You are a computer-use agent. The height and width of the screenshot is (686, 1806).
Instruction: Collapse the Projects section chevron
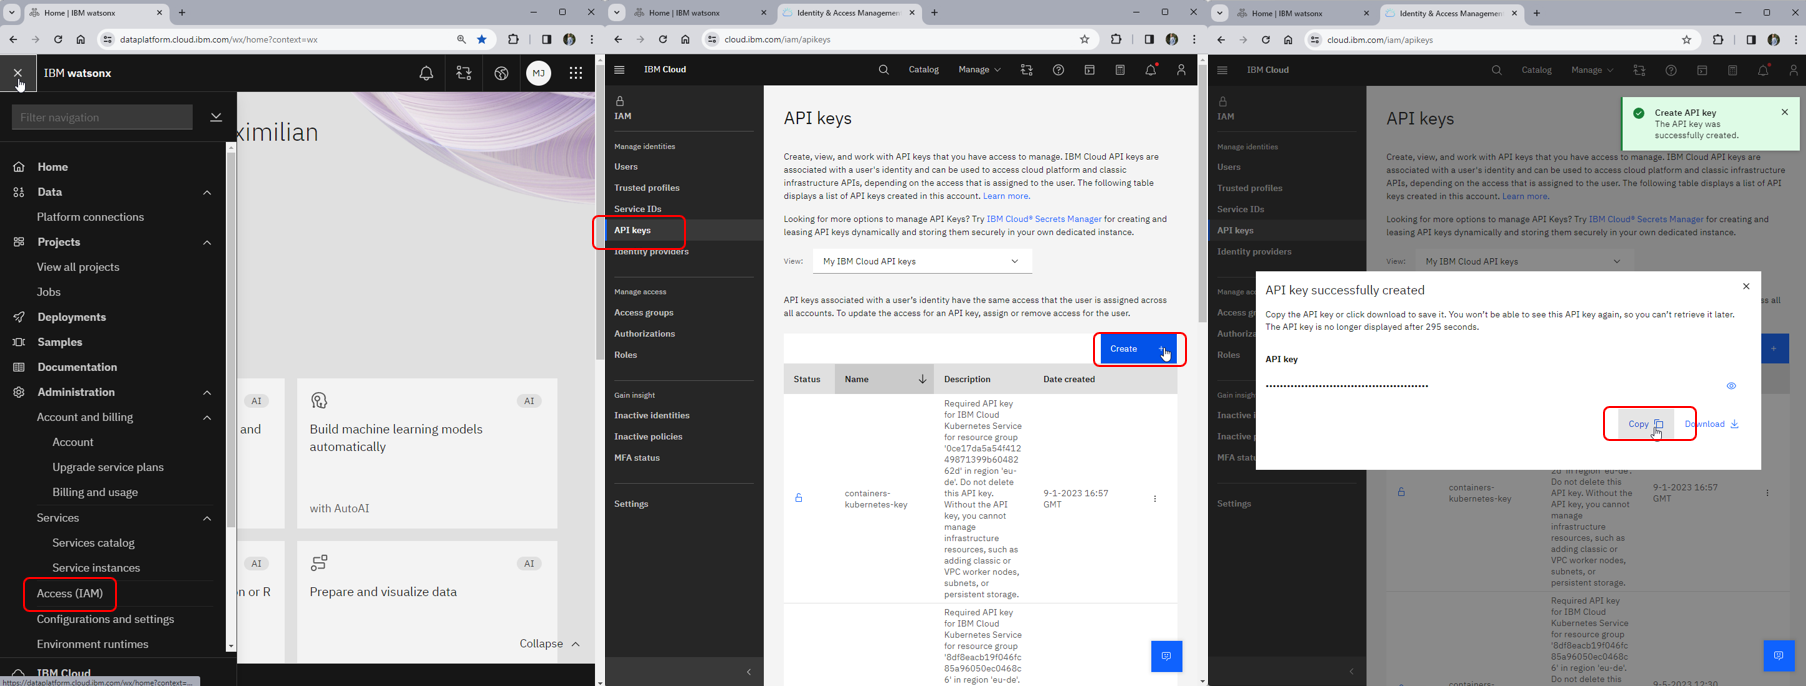coord(207,242)
